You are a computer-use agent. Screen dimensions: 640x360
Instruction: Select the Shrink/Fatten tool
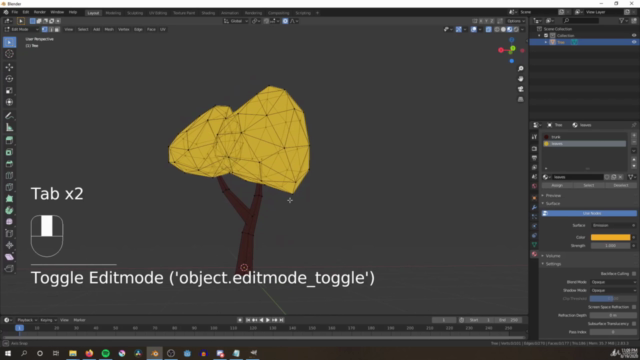(9, 245)
